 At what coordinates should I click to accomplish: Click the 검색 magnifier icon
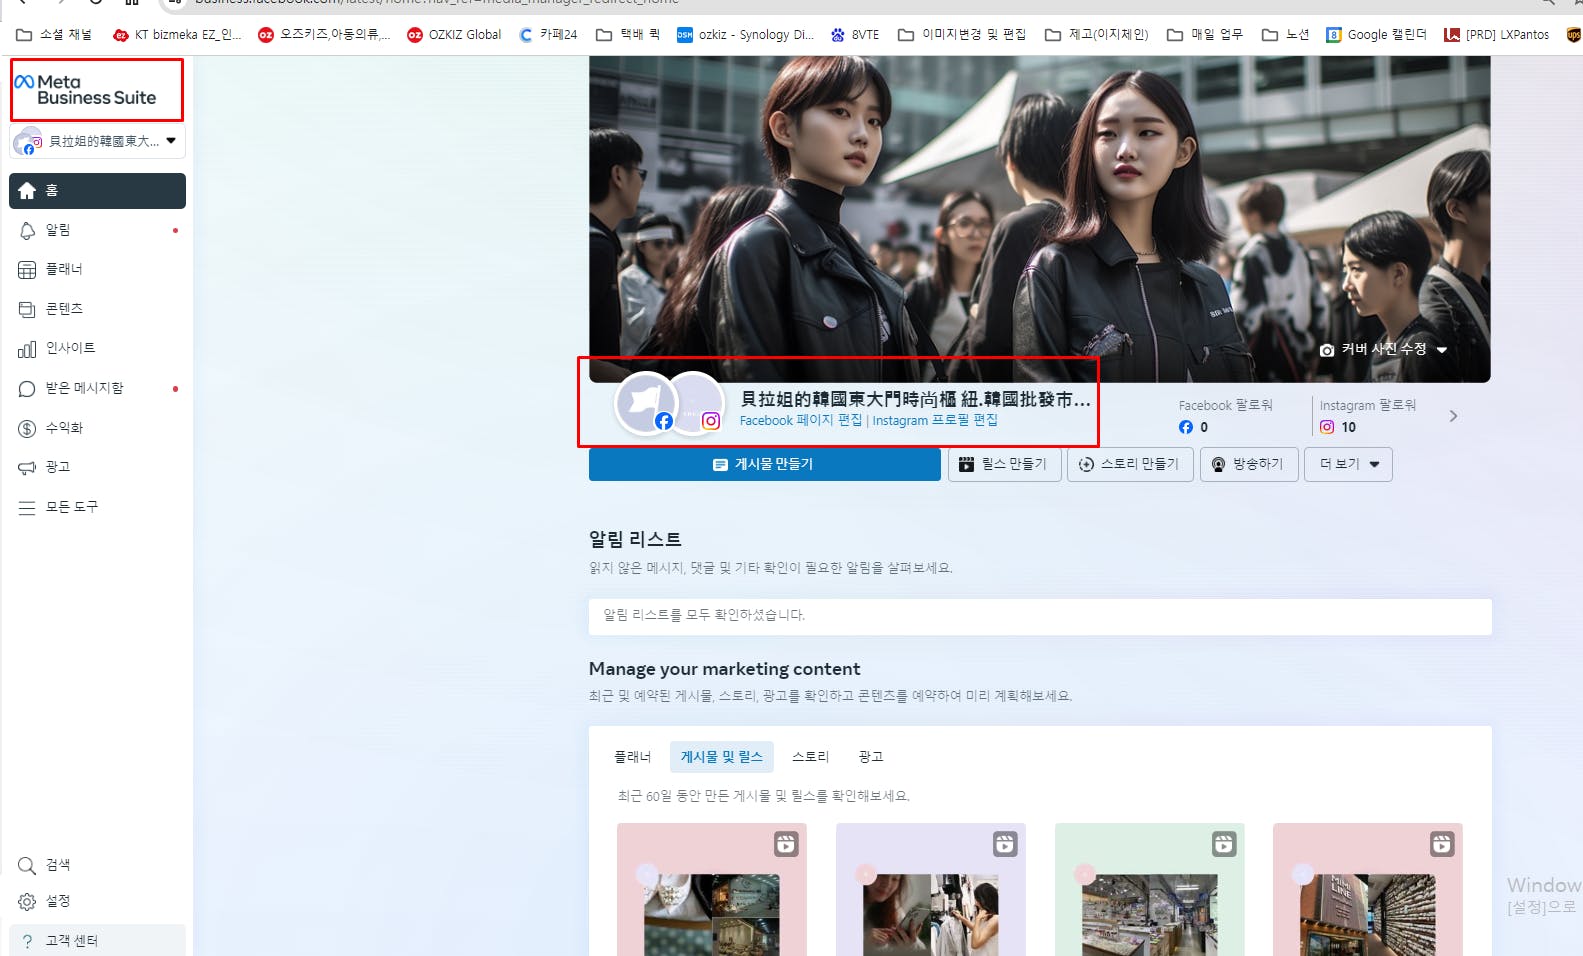coord(27,865)
